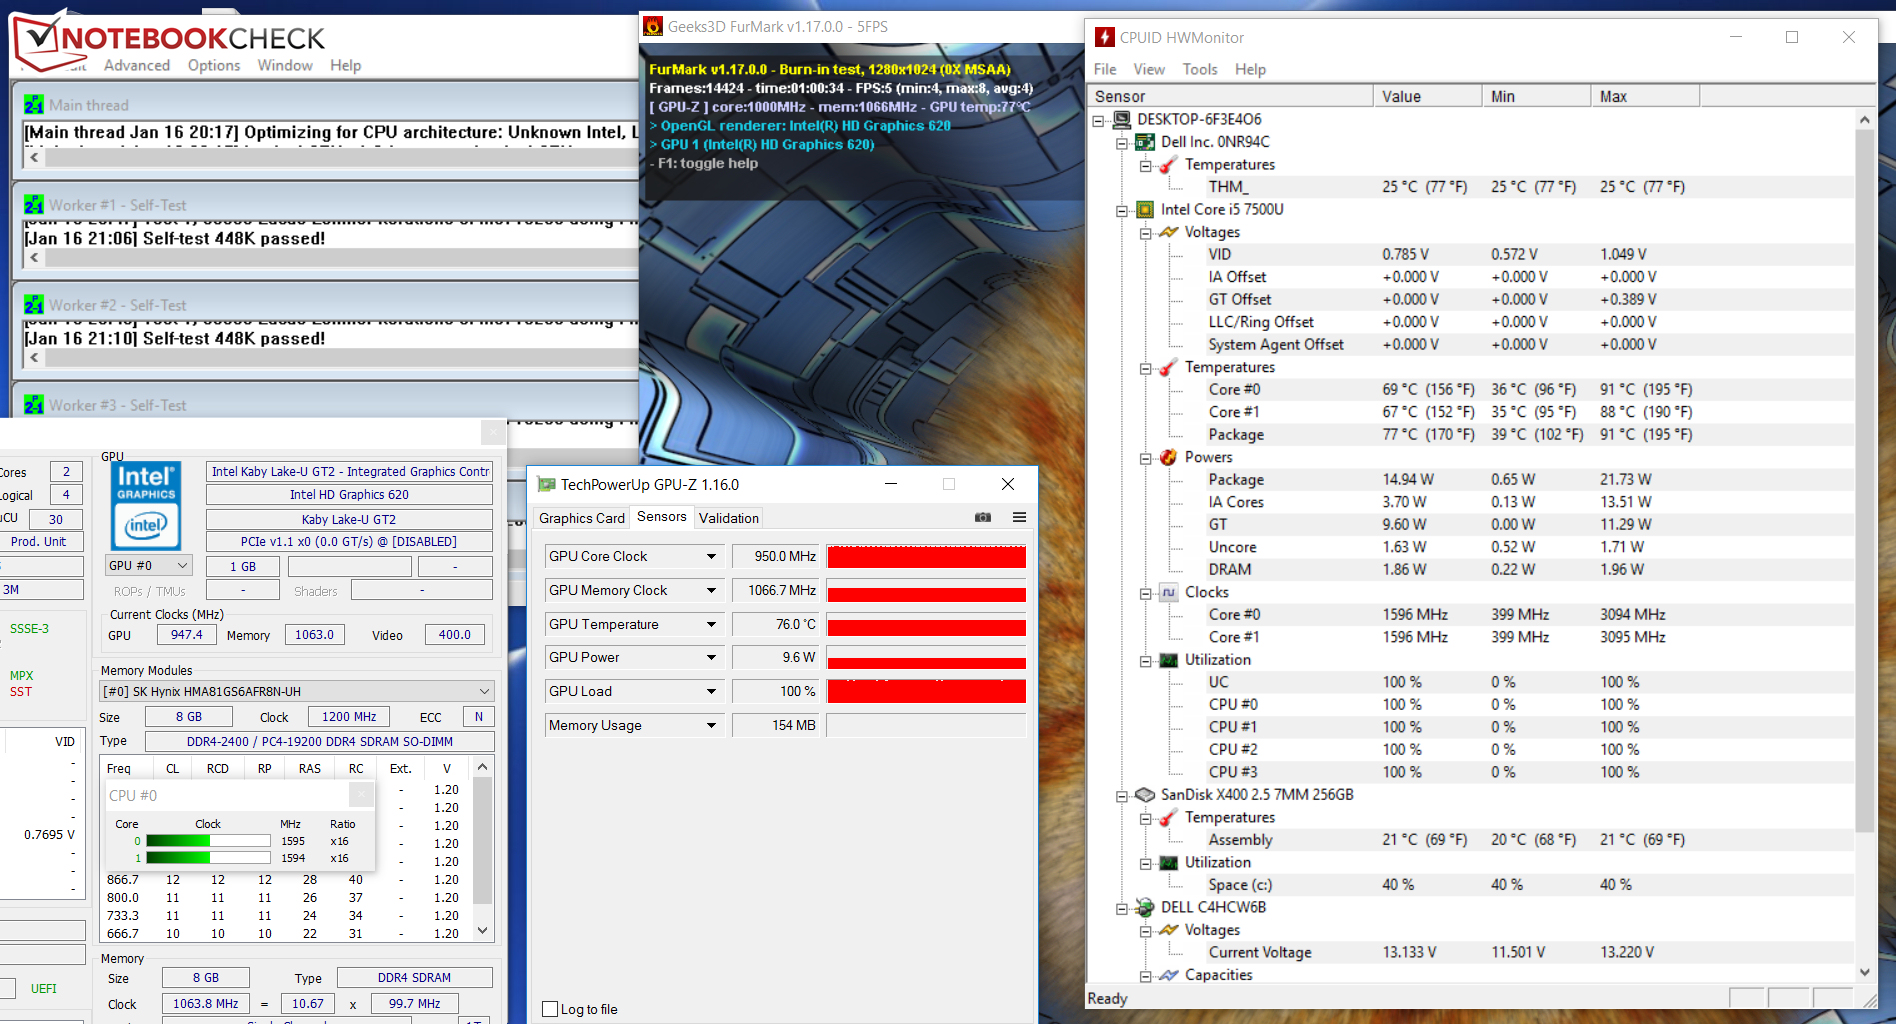Collapse the SanDisk X400 tree node
Viewport: 1896px width, 1024px height.
pos(1122,795)
